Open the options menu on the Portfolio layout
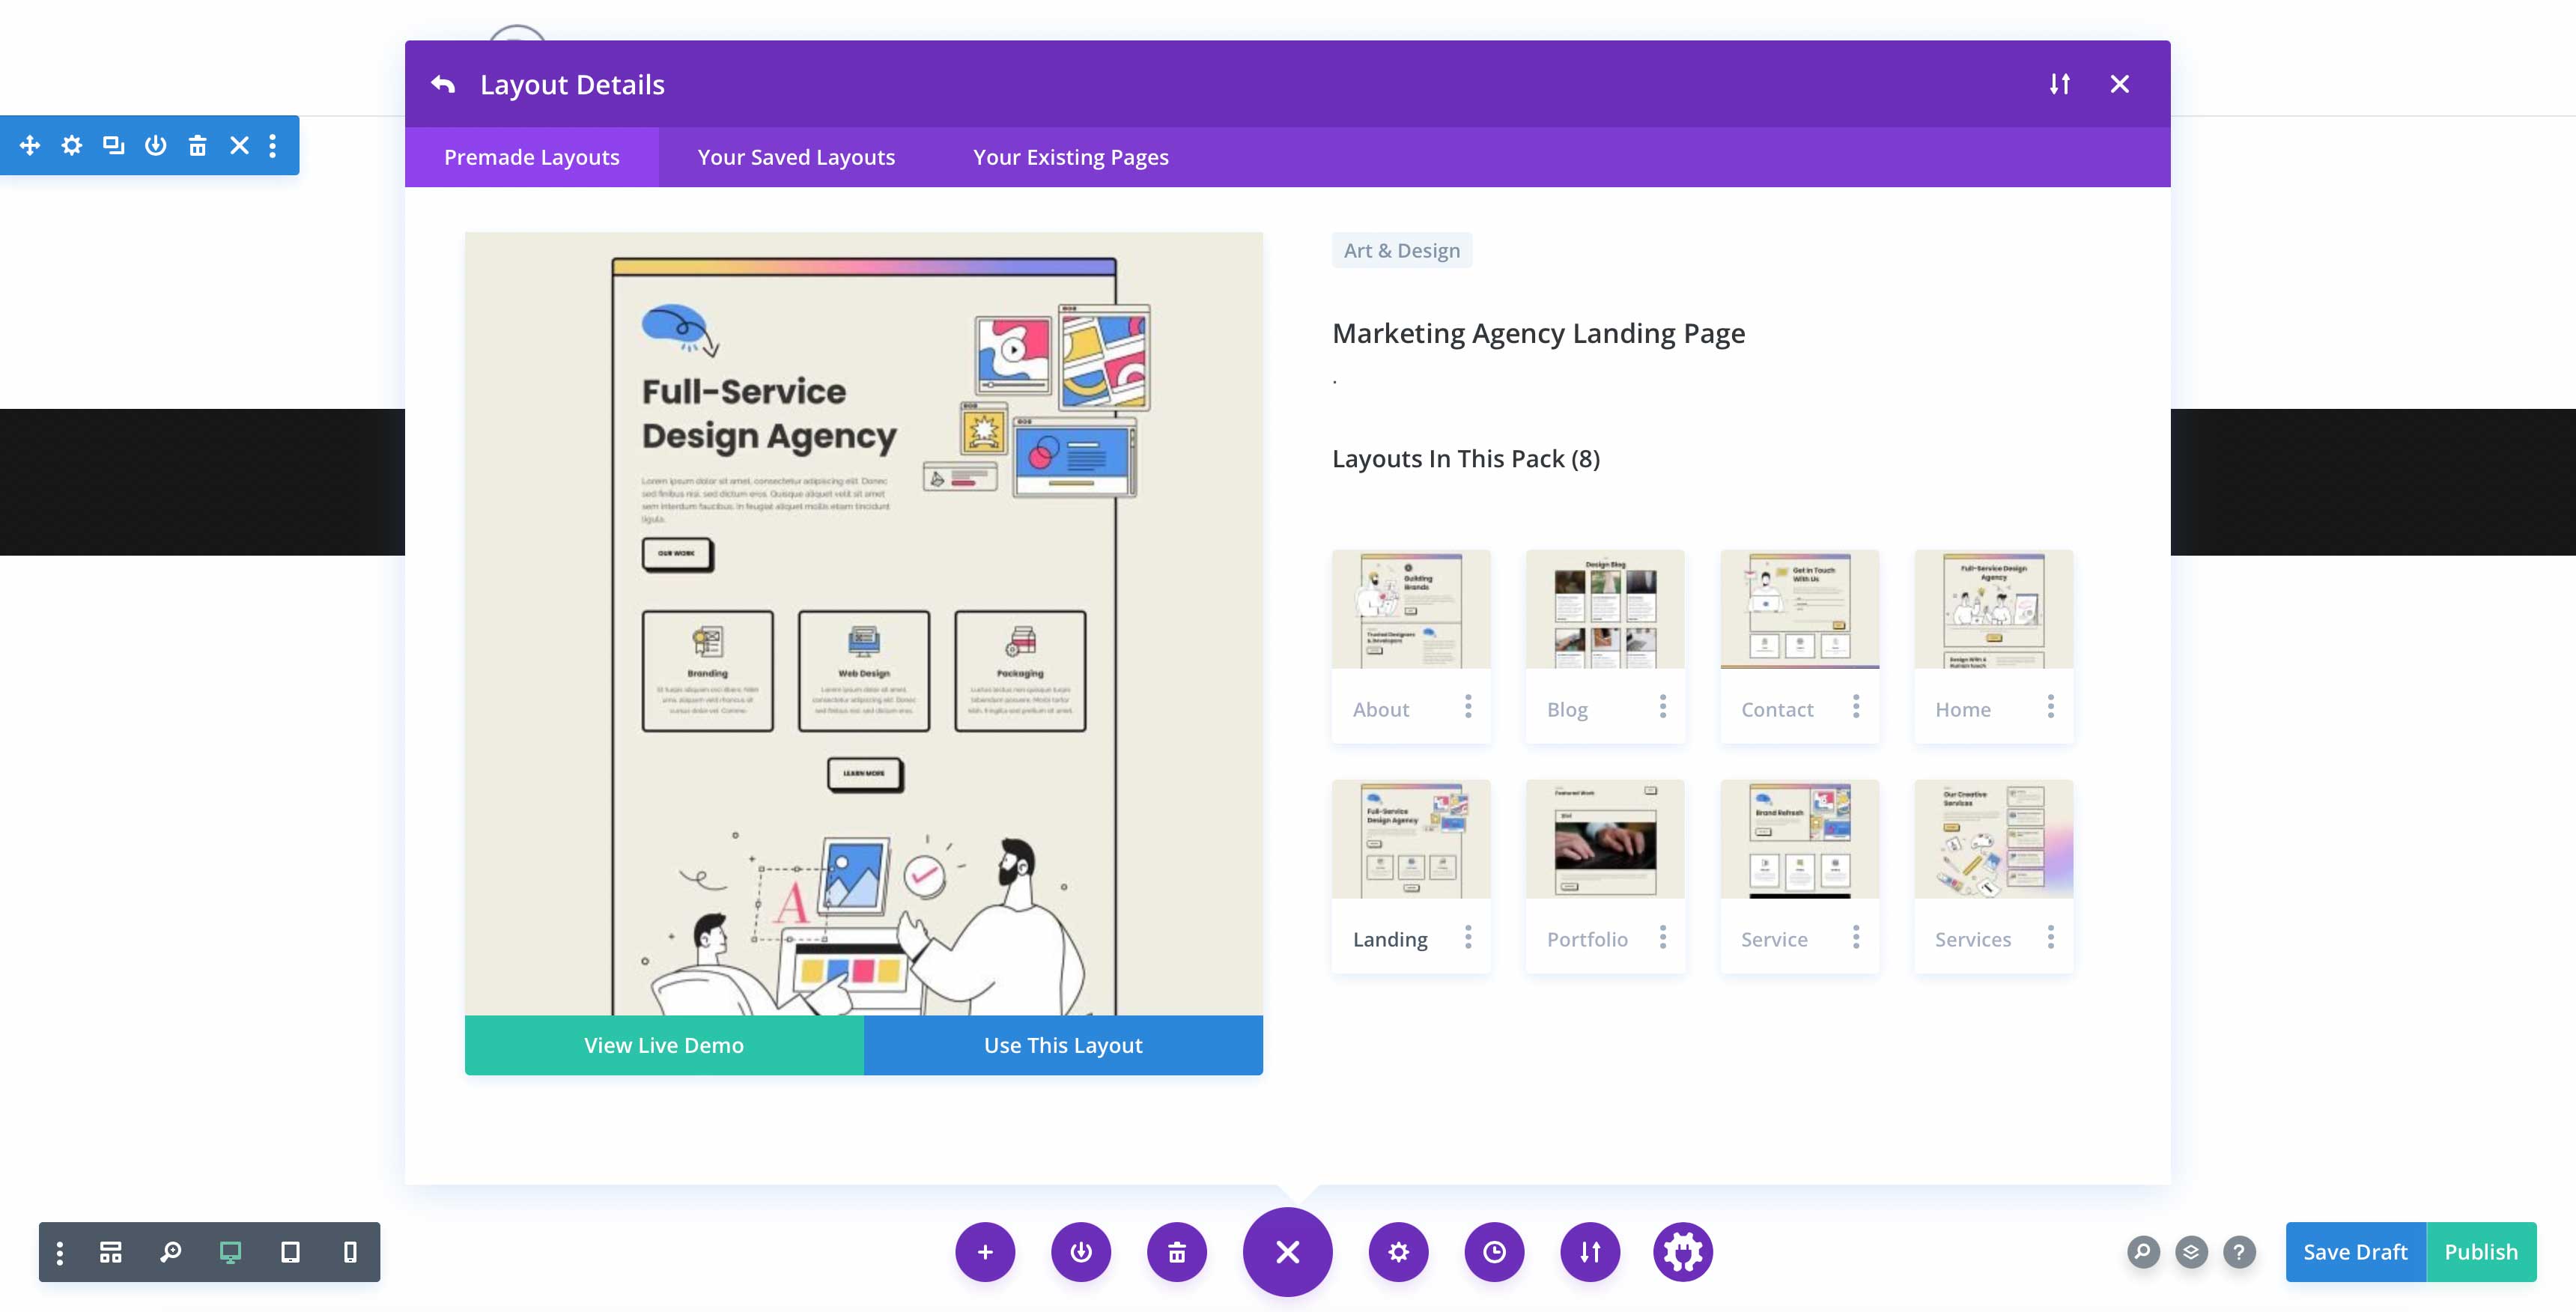Image resolution: width=2576 pixels, height=1312 pixels. click(1662, 937)
